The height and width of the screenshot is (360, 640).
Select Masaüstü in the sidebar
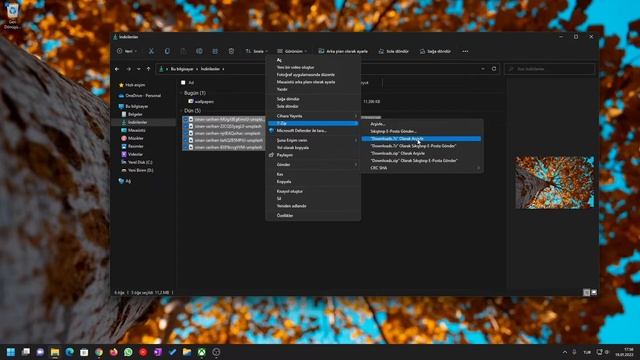pyautogui.click(x=136, y=130)
